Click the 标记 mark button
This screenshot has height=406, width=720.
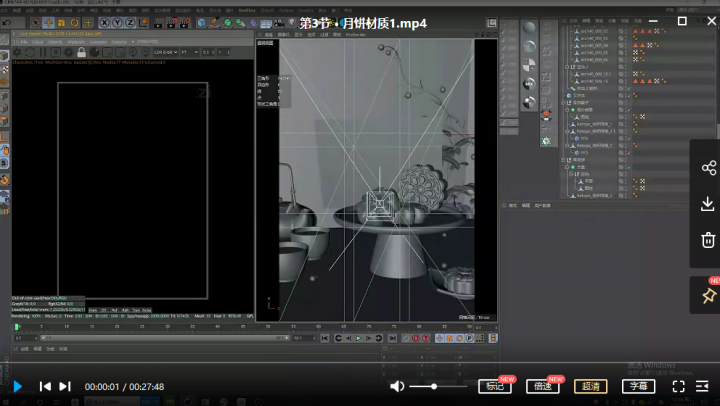(x=495, y=386)
